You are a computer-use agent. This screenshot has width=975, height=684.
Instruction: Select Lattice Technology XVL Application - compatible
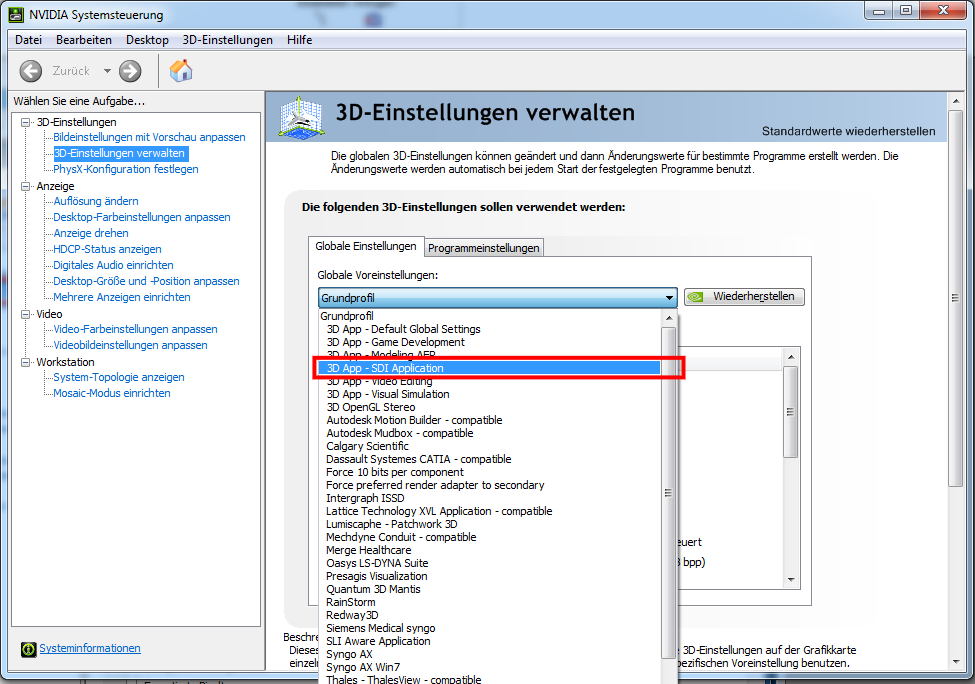[x=489, y=511]
